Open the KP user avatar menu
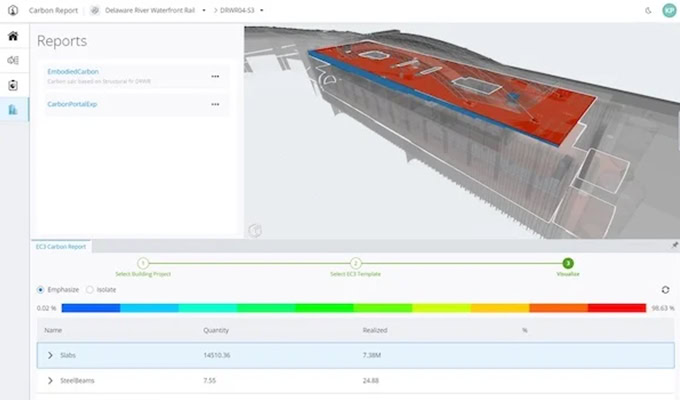Image resolution: width=680 pixels, height=400 pixels. [669, 10]
